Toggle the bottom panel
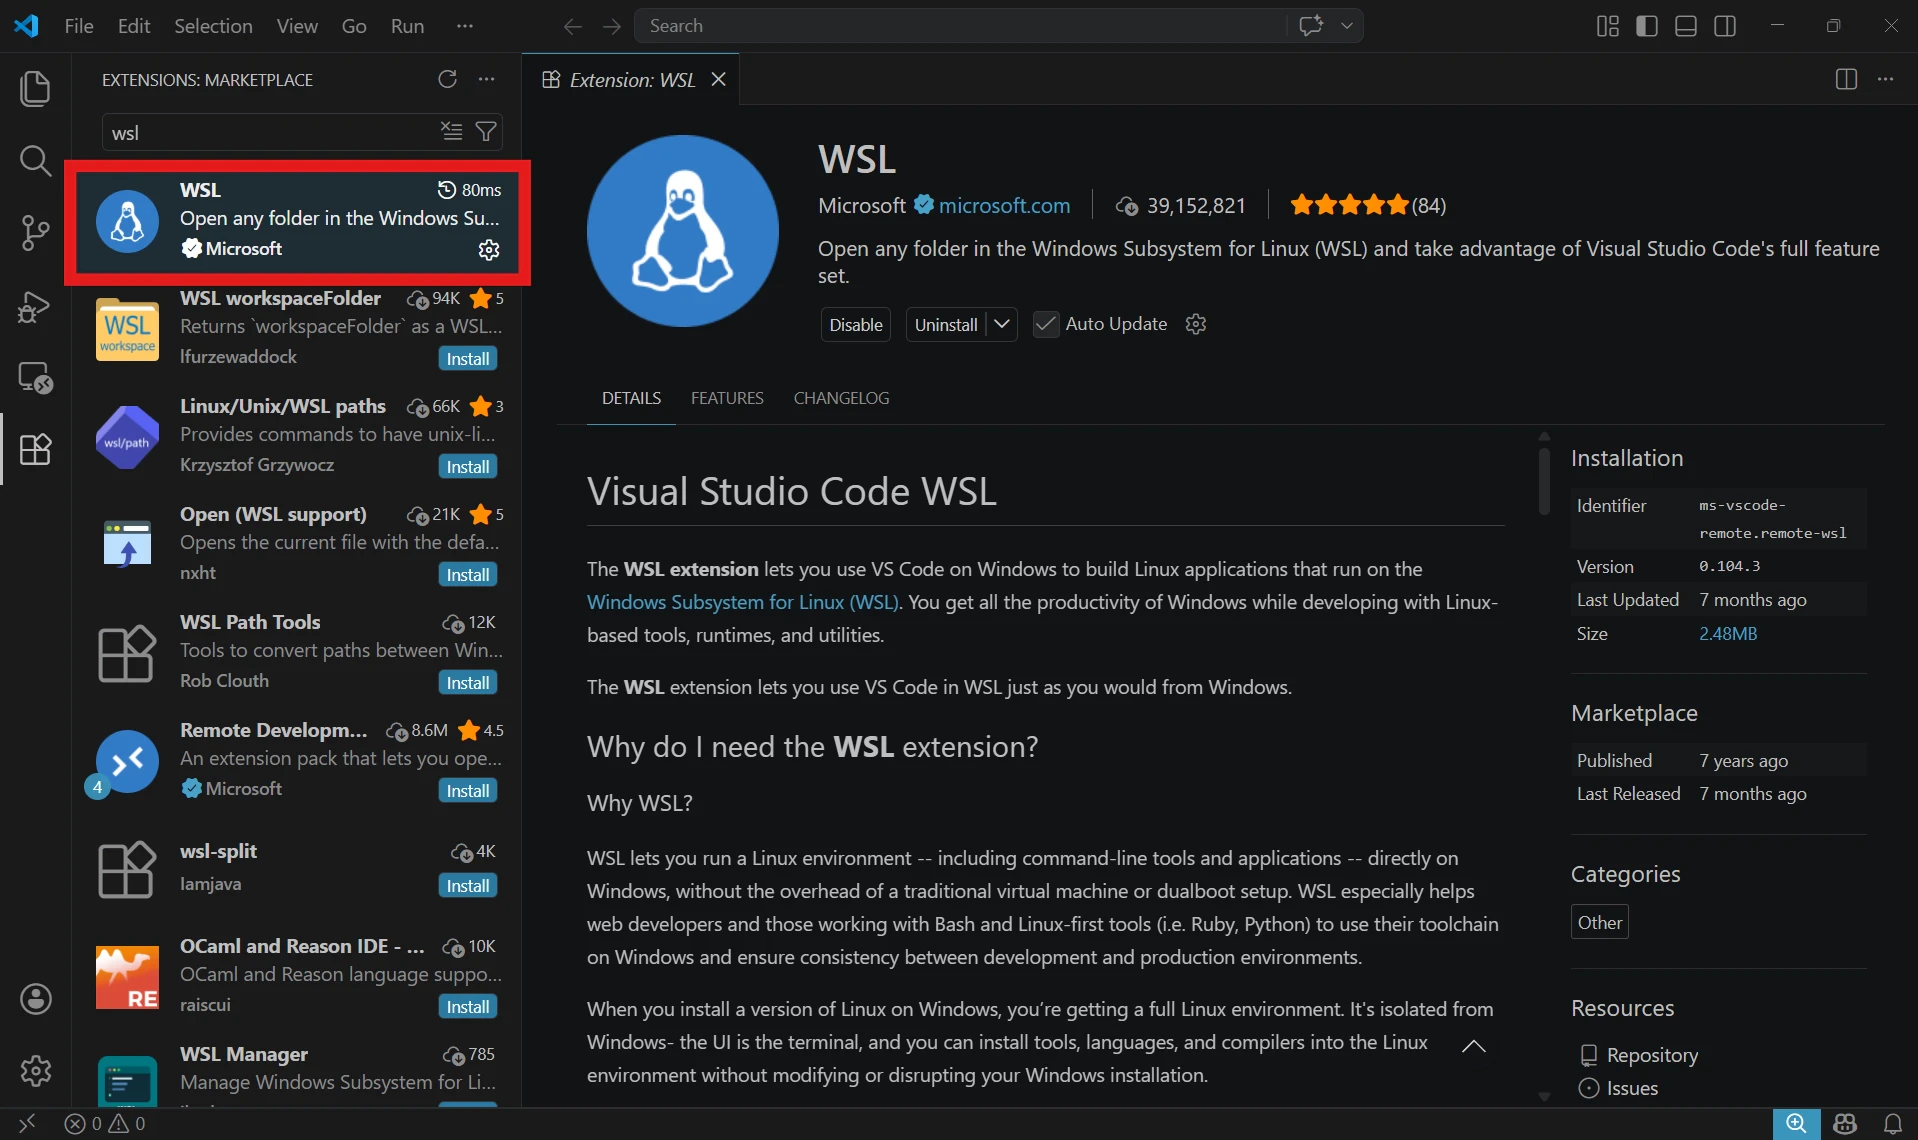The width and height of the screenshot is (1918, 1140). click(x=1686, y=26)
